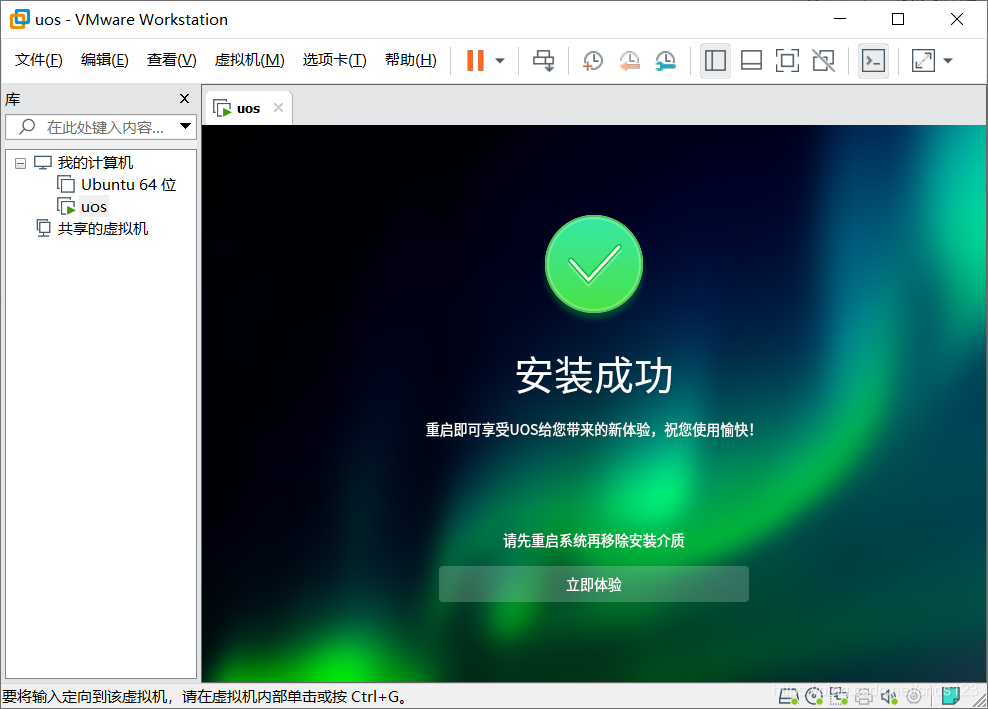Select 我的计算机 in the library tree
Viewport: 988px width, 709px height.
point(95,163)
